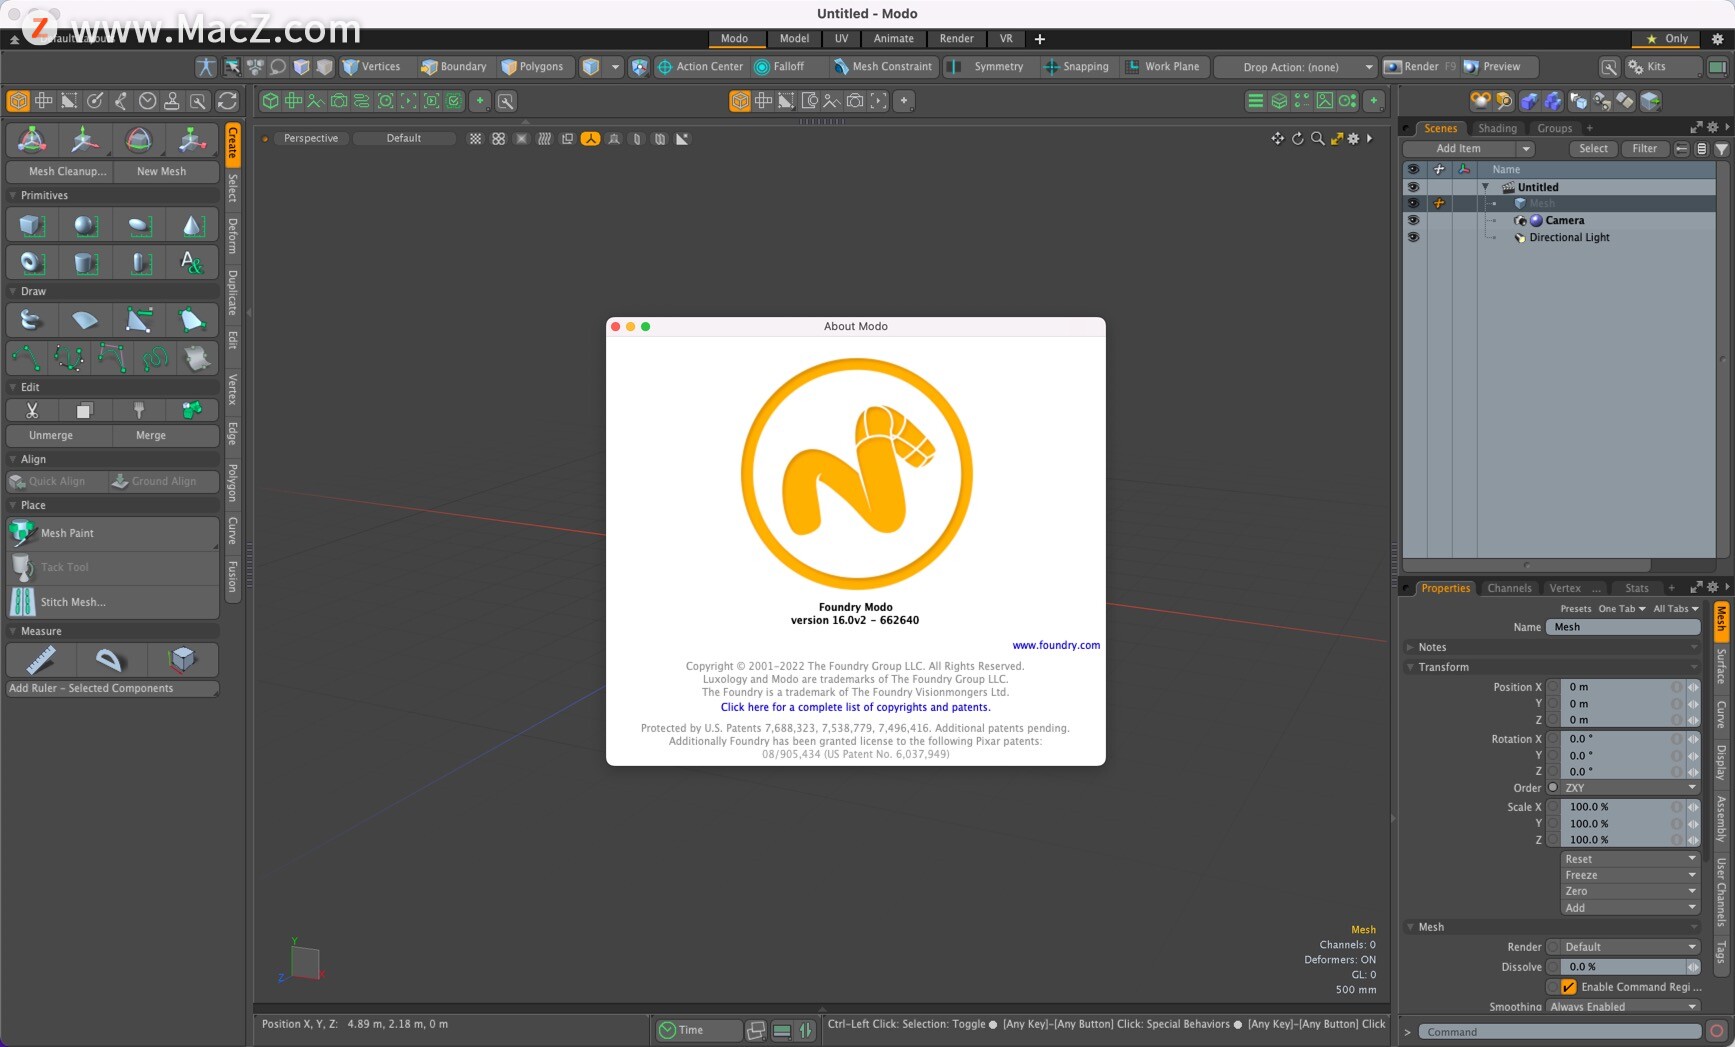Click the Stitch Mesh tool
The width and height of the screenshot is (1735, 1047).
tap(113, 602)
